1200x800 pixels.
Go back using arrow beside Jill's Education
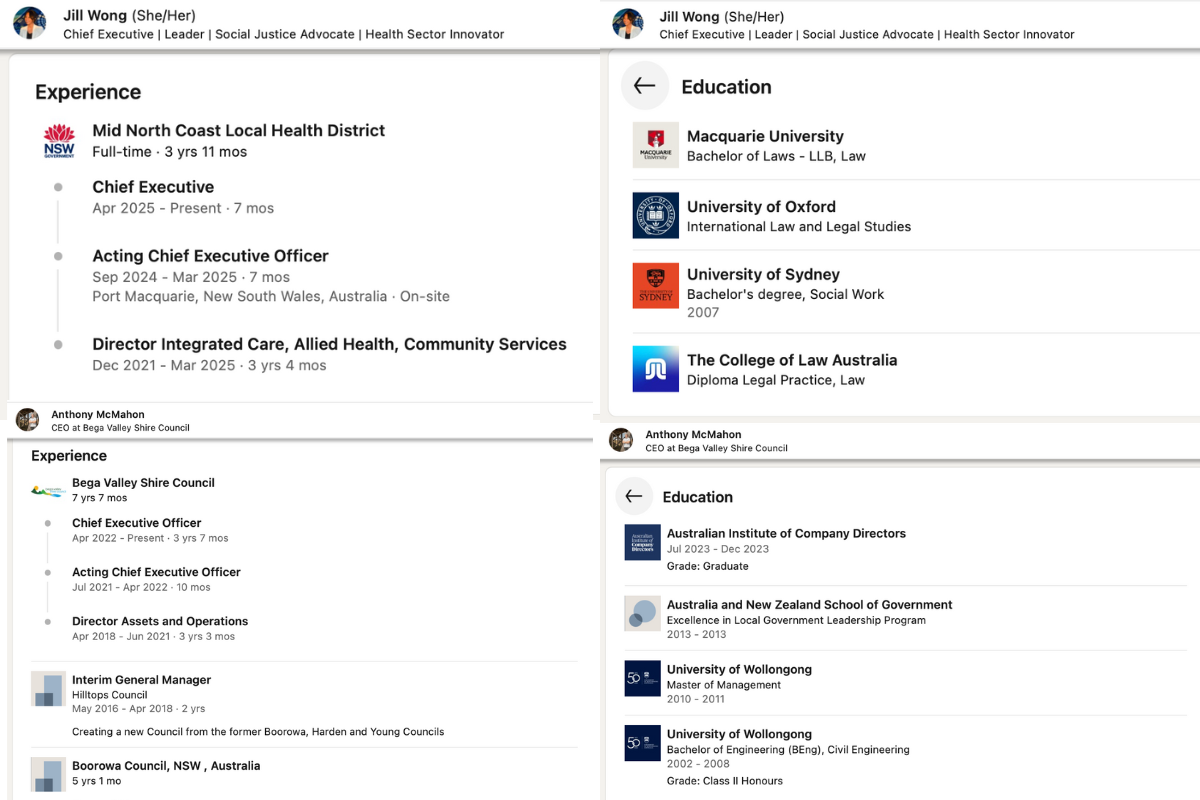click(644, 86)
